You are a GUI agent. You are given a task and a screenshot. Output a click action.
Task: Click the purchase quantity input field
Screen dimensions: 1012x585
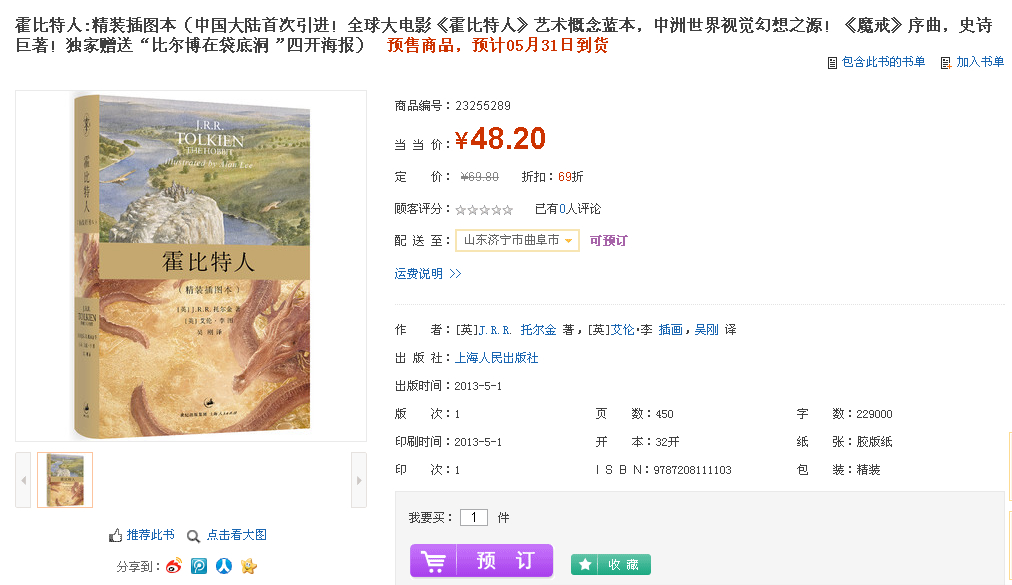coord(473,517)
